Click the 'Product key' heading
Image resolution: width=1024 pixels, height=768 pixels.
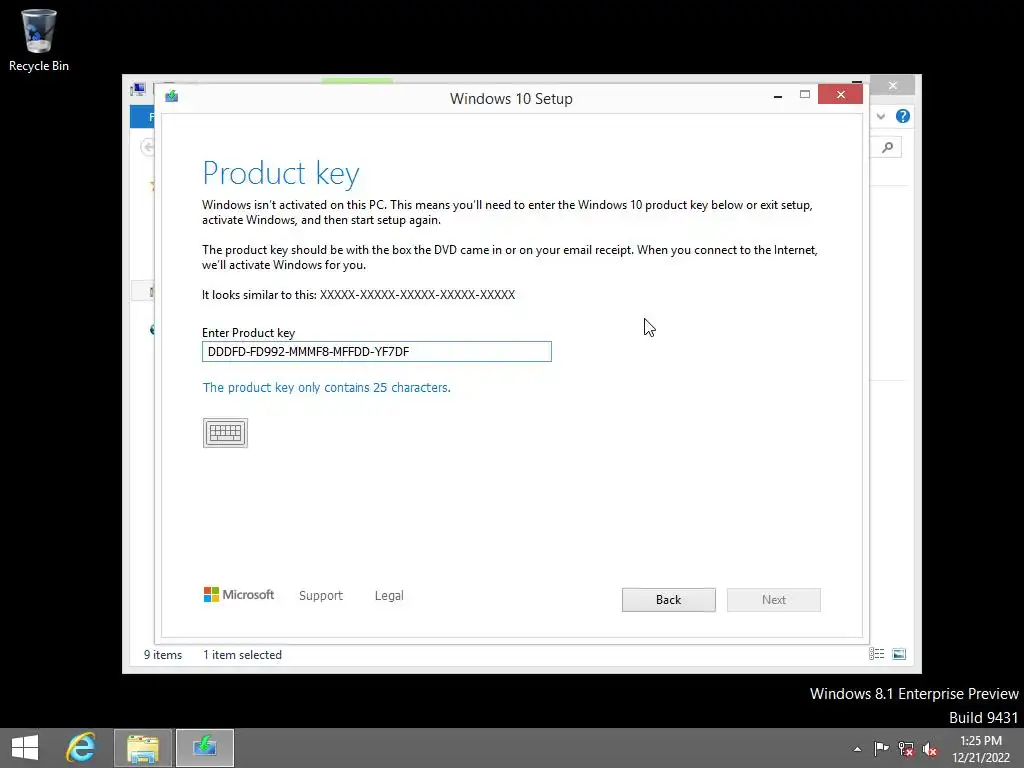point(281,173)
